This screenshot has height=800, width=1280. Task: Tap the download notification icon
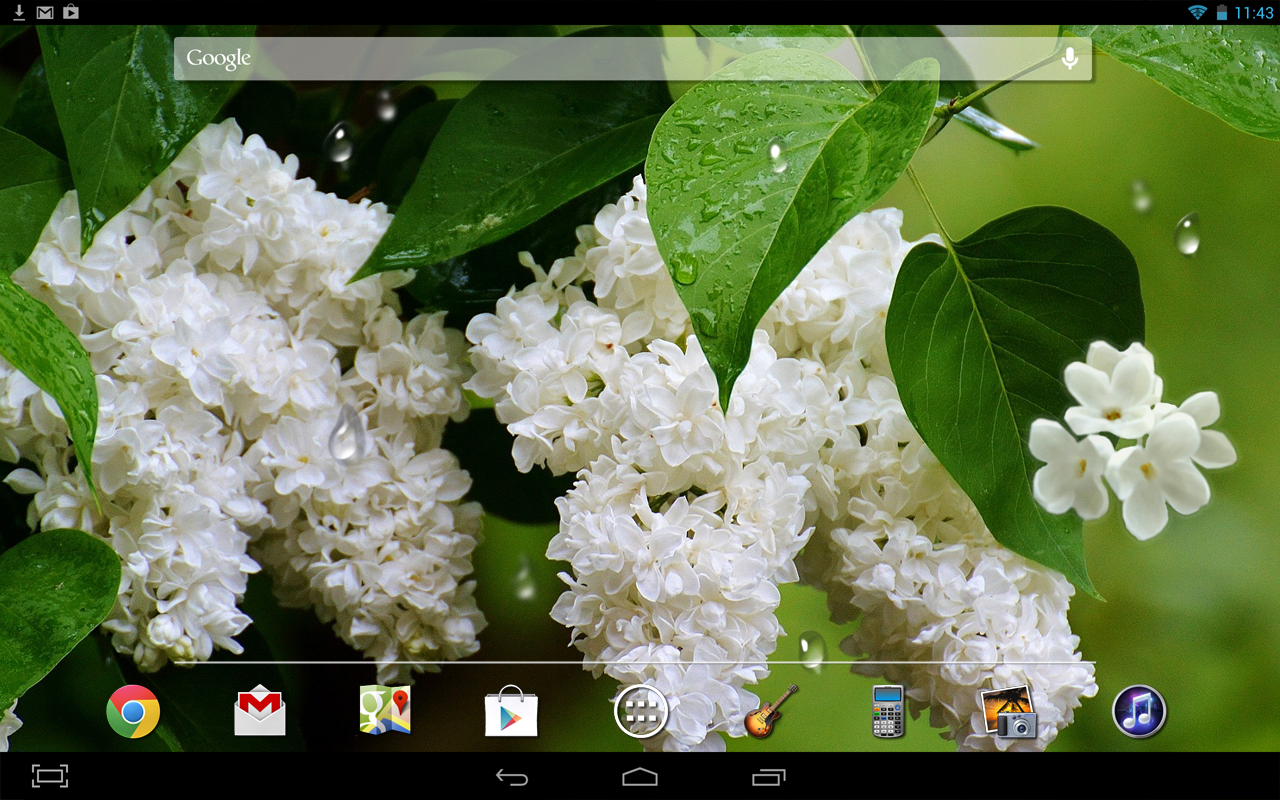[19, 12]
